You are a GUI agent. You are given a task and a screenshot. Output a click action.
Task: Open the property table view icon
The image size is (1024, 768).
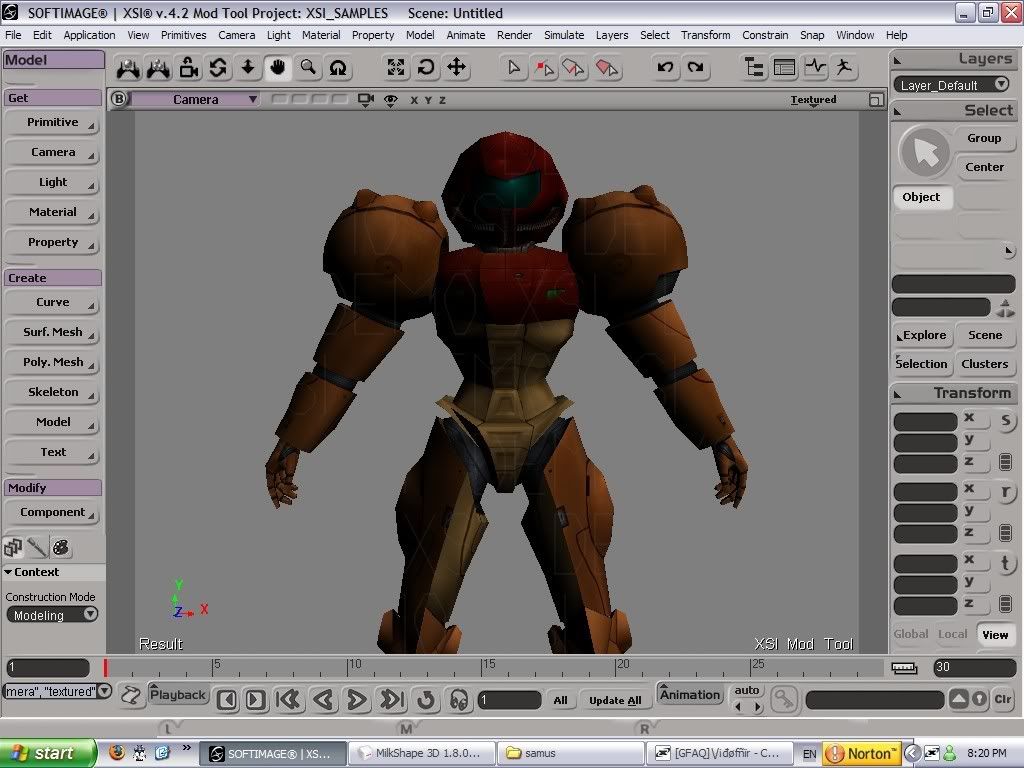[x=784, y=67]
